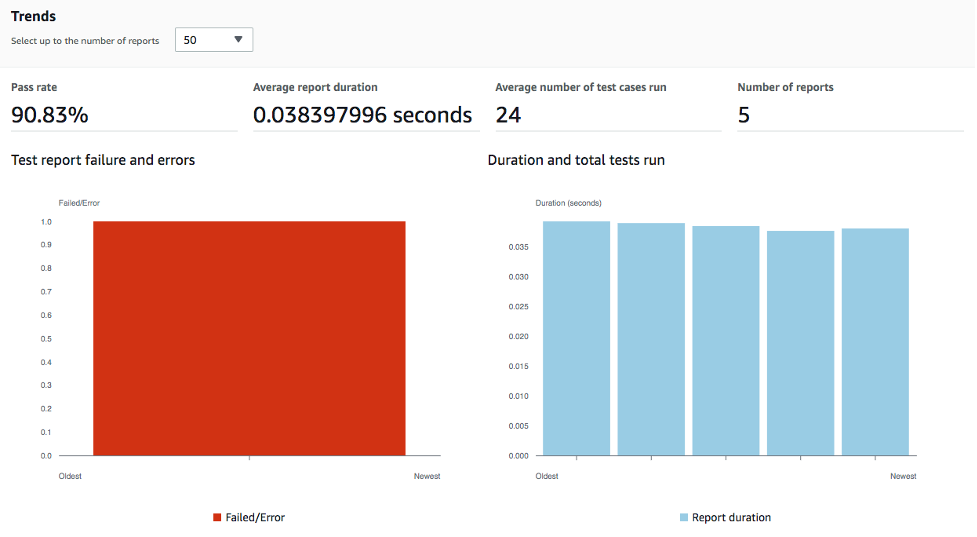Click the middle blue duration bar
Screen dimensions: 977x537
[726, 341]
